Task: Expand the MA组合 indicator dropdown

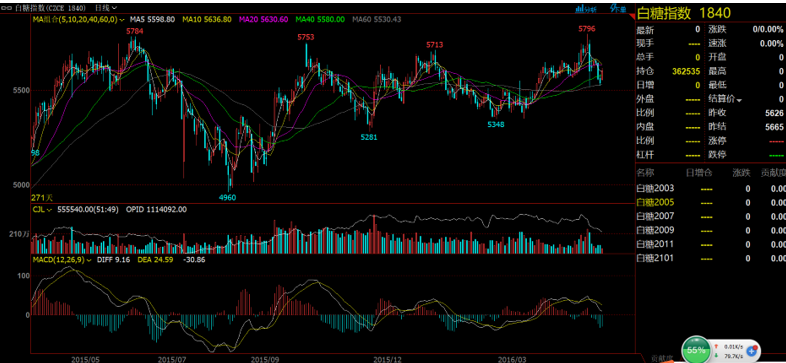Action: click(122, 20)
